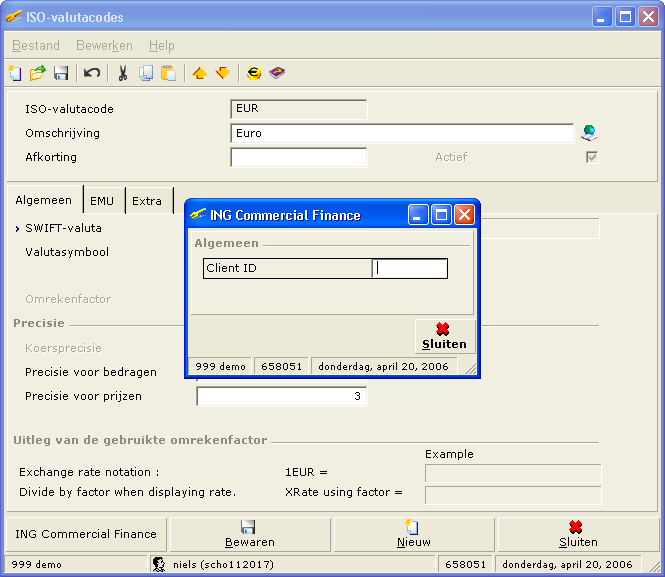665x577 pixels.
Task: Focus the Client ID input field
Action: click(410, 268)
